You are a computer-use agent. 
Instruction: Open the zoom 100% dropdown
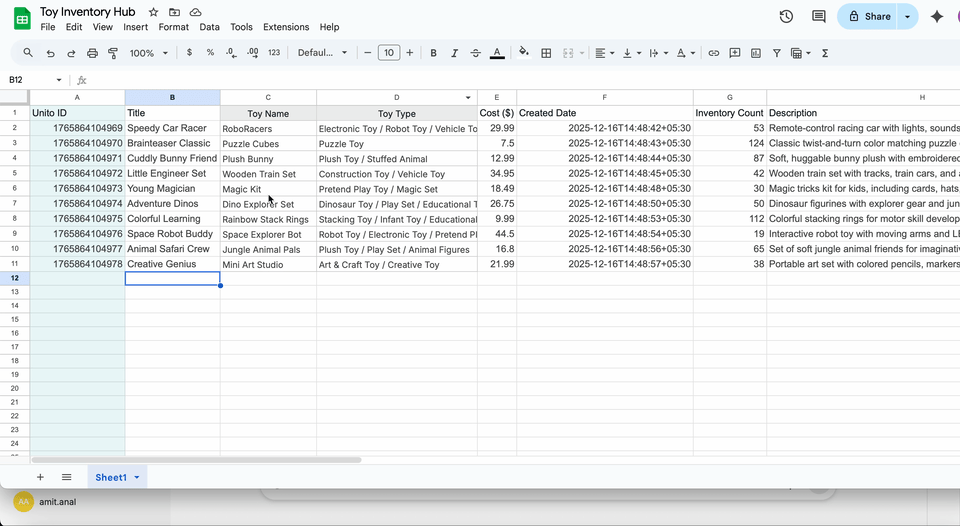click(148, 53)
